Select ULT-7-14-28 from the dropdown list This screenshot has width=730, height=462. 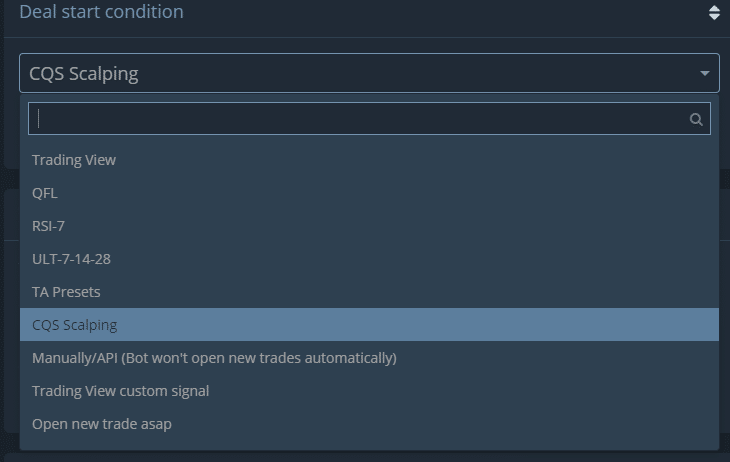click(369, 259)
